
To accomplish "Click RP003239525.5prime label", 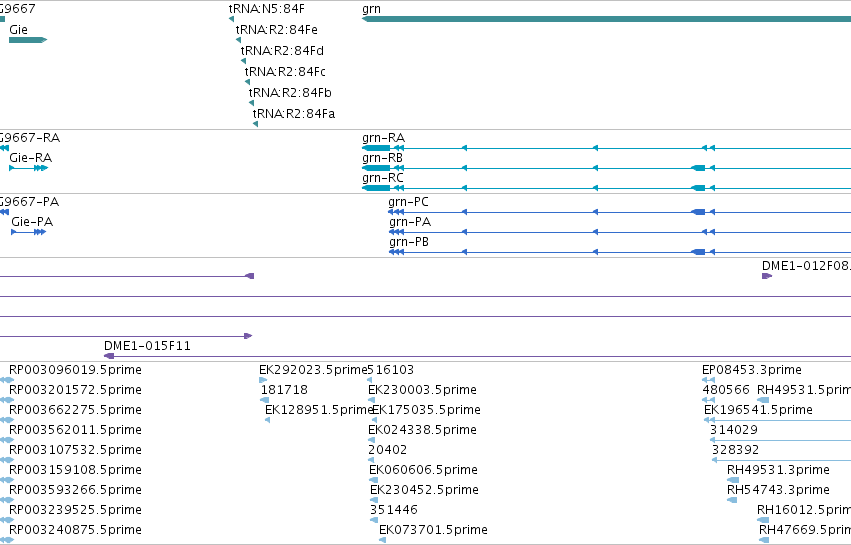I will [75, 510].
